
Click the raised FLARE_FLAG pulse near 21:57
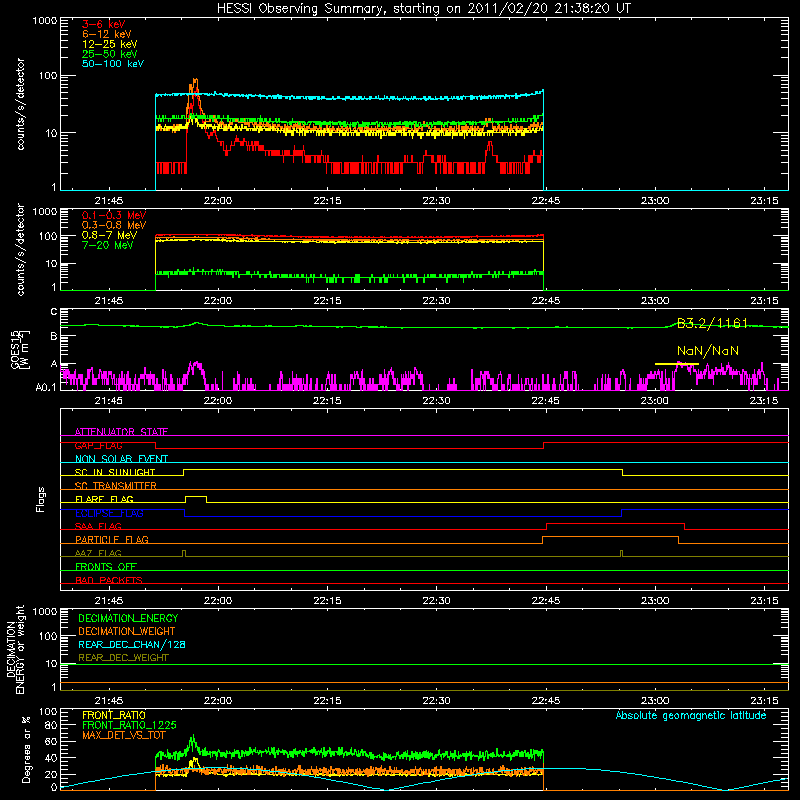[x=196, y=496]
